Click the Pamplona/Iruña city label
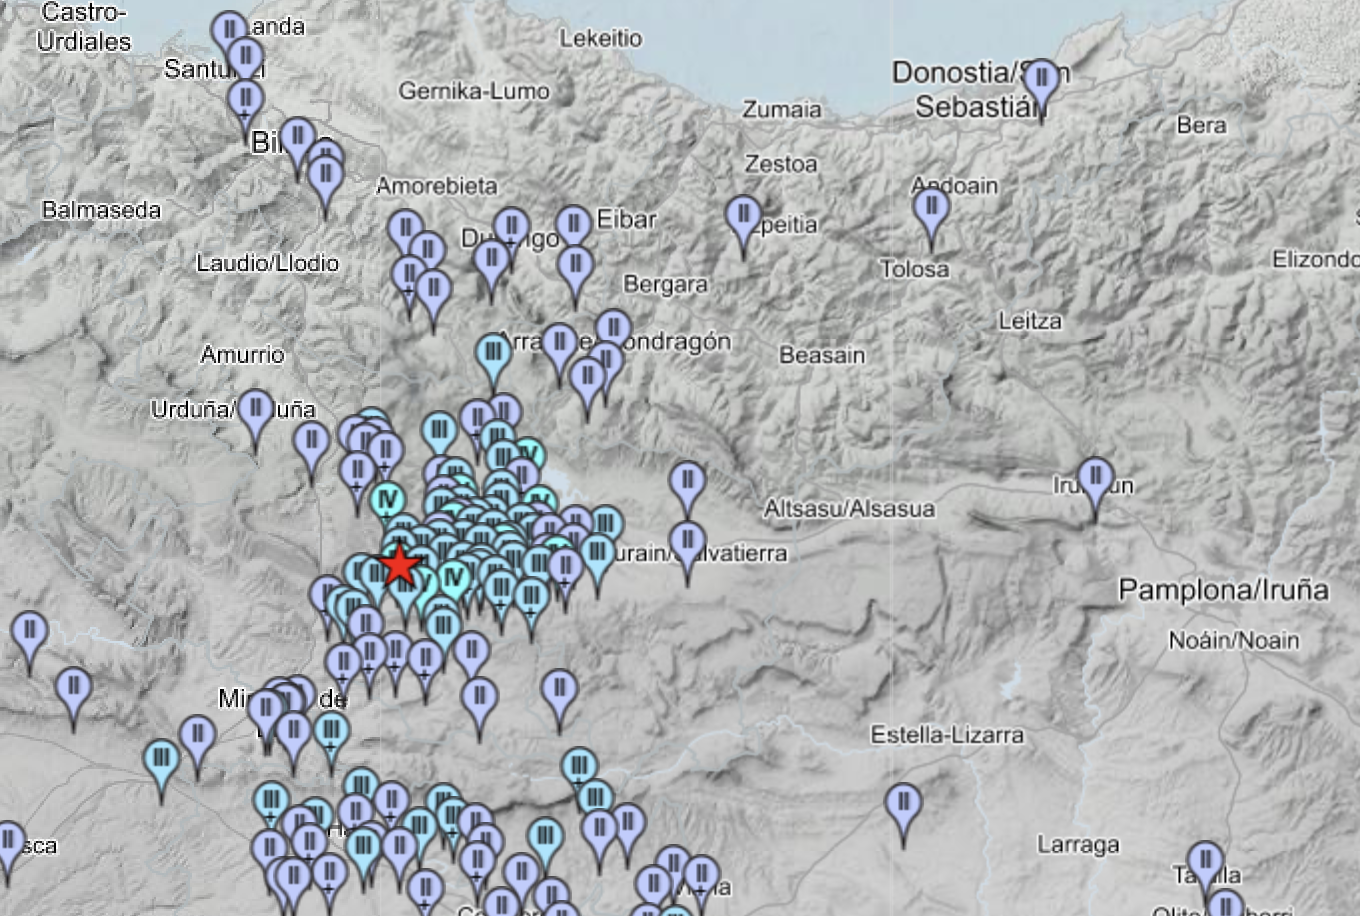 tap(1223, 590)
